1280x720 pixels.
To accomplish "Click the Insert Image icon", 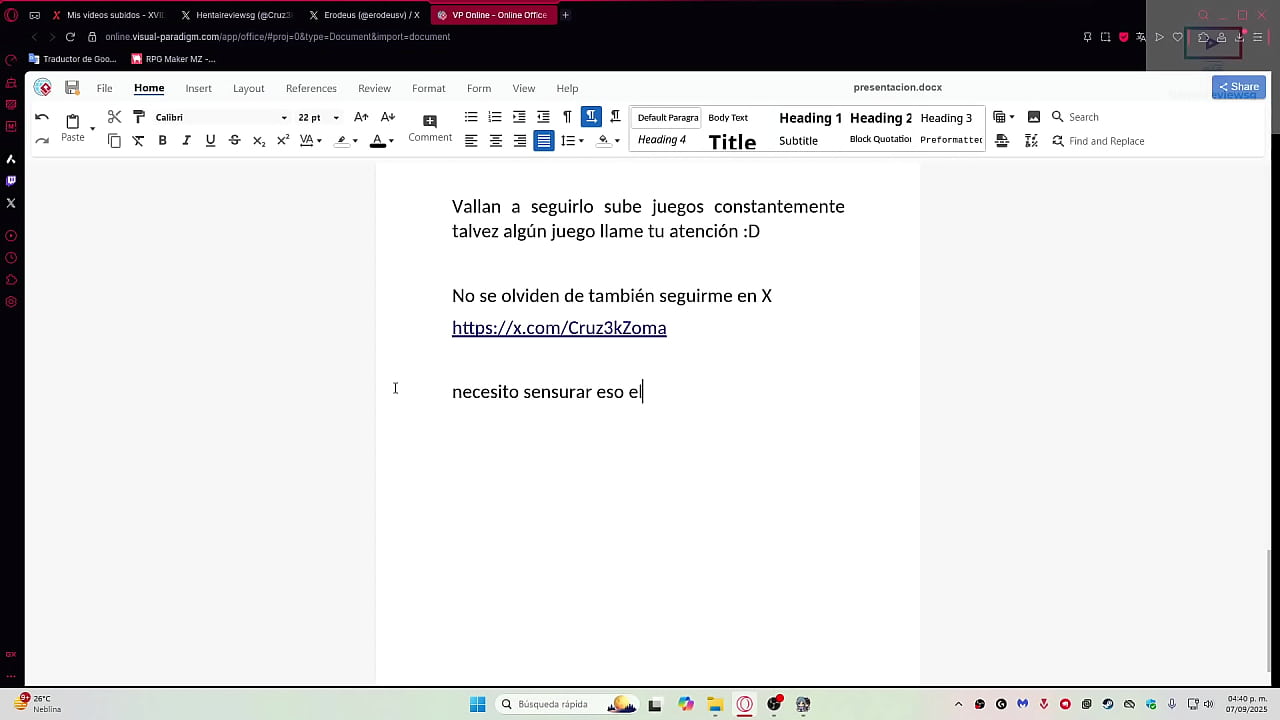I will tap(1034, 117).
